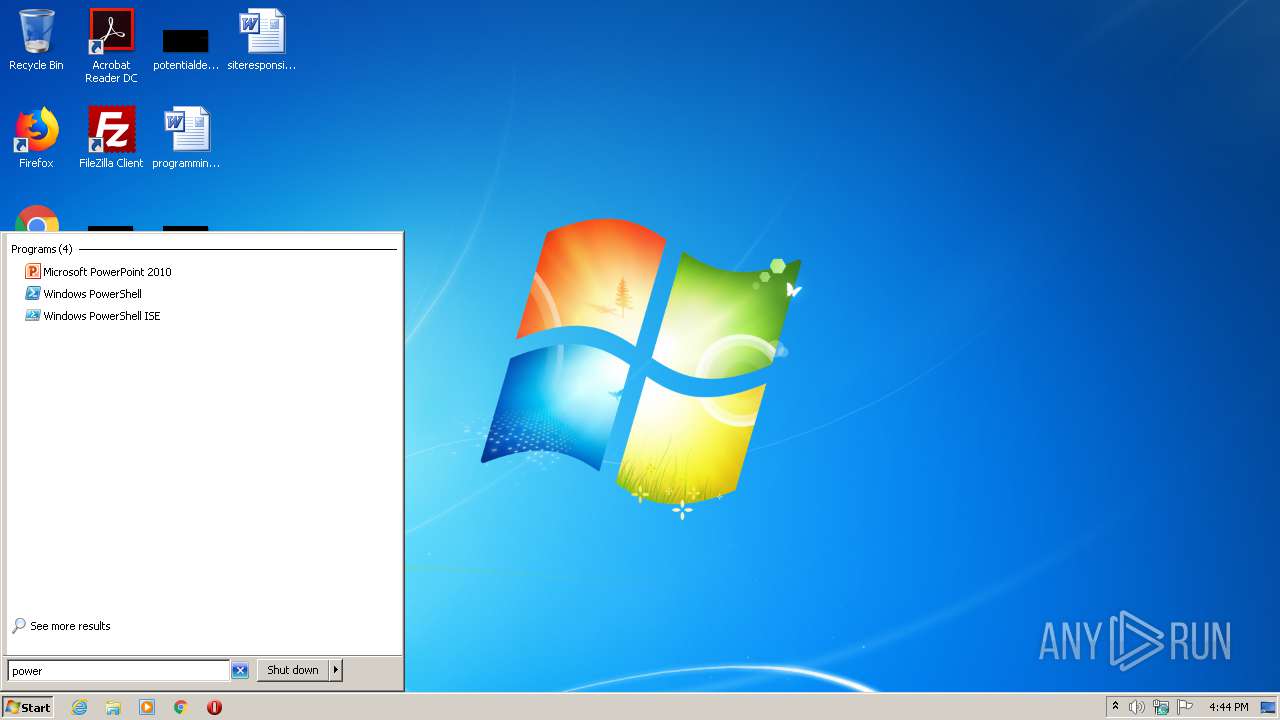Viewport: 1280px width, 720px height.
Task: Click the Programs (4) group header
Action: click(41, 249)
